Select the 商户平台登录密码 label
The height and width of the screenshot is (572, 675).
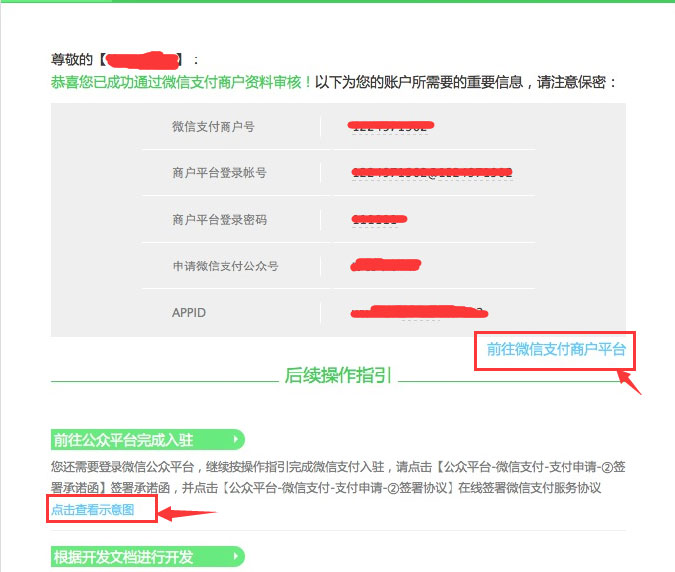coord(219,220)
